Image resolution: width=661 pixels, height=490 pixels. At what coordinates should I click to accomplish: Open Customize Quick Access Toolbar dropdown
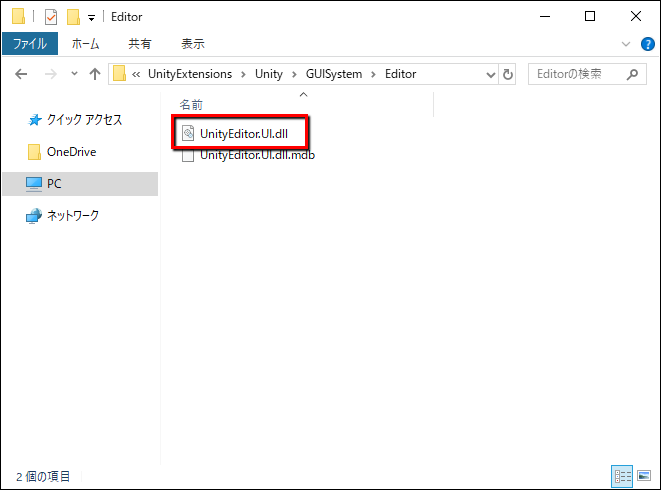[91, 18]
